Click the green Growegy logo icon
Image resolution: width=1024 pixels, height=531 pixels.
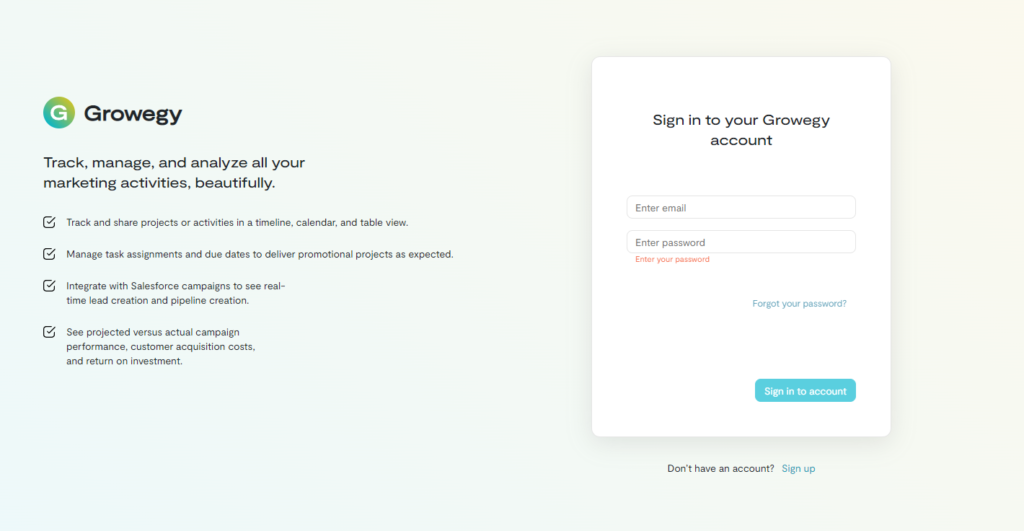tap(59, 113)
